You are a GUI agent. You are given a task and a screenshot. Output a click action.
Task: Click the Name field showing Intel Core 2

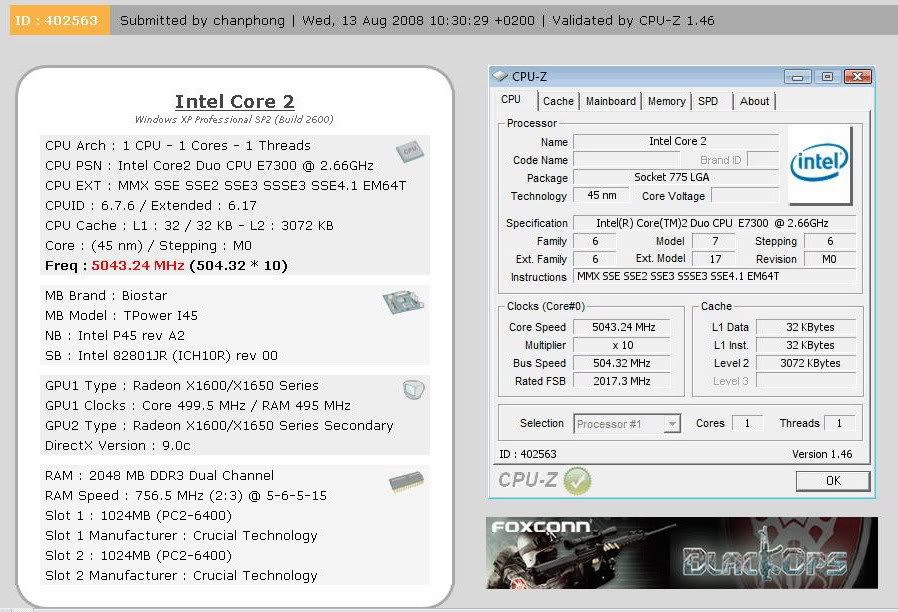point(676,141)
